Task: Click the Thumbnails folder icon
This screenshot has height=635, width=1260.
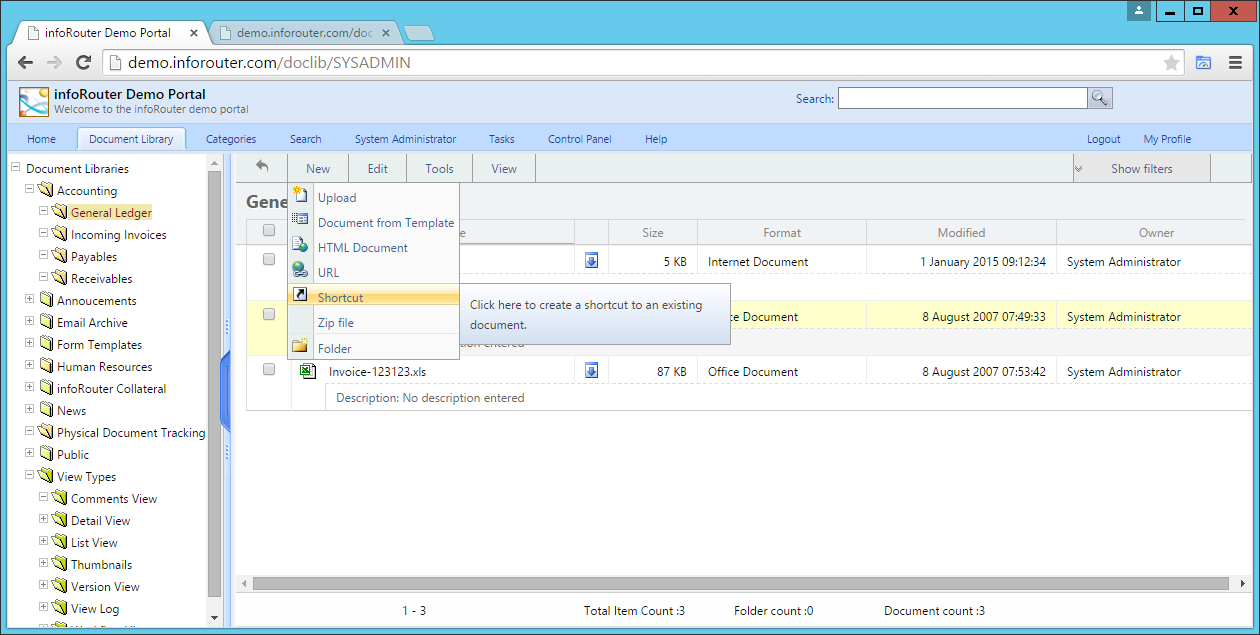Action: pos(59,564)
